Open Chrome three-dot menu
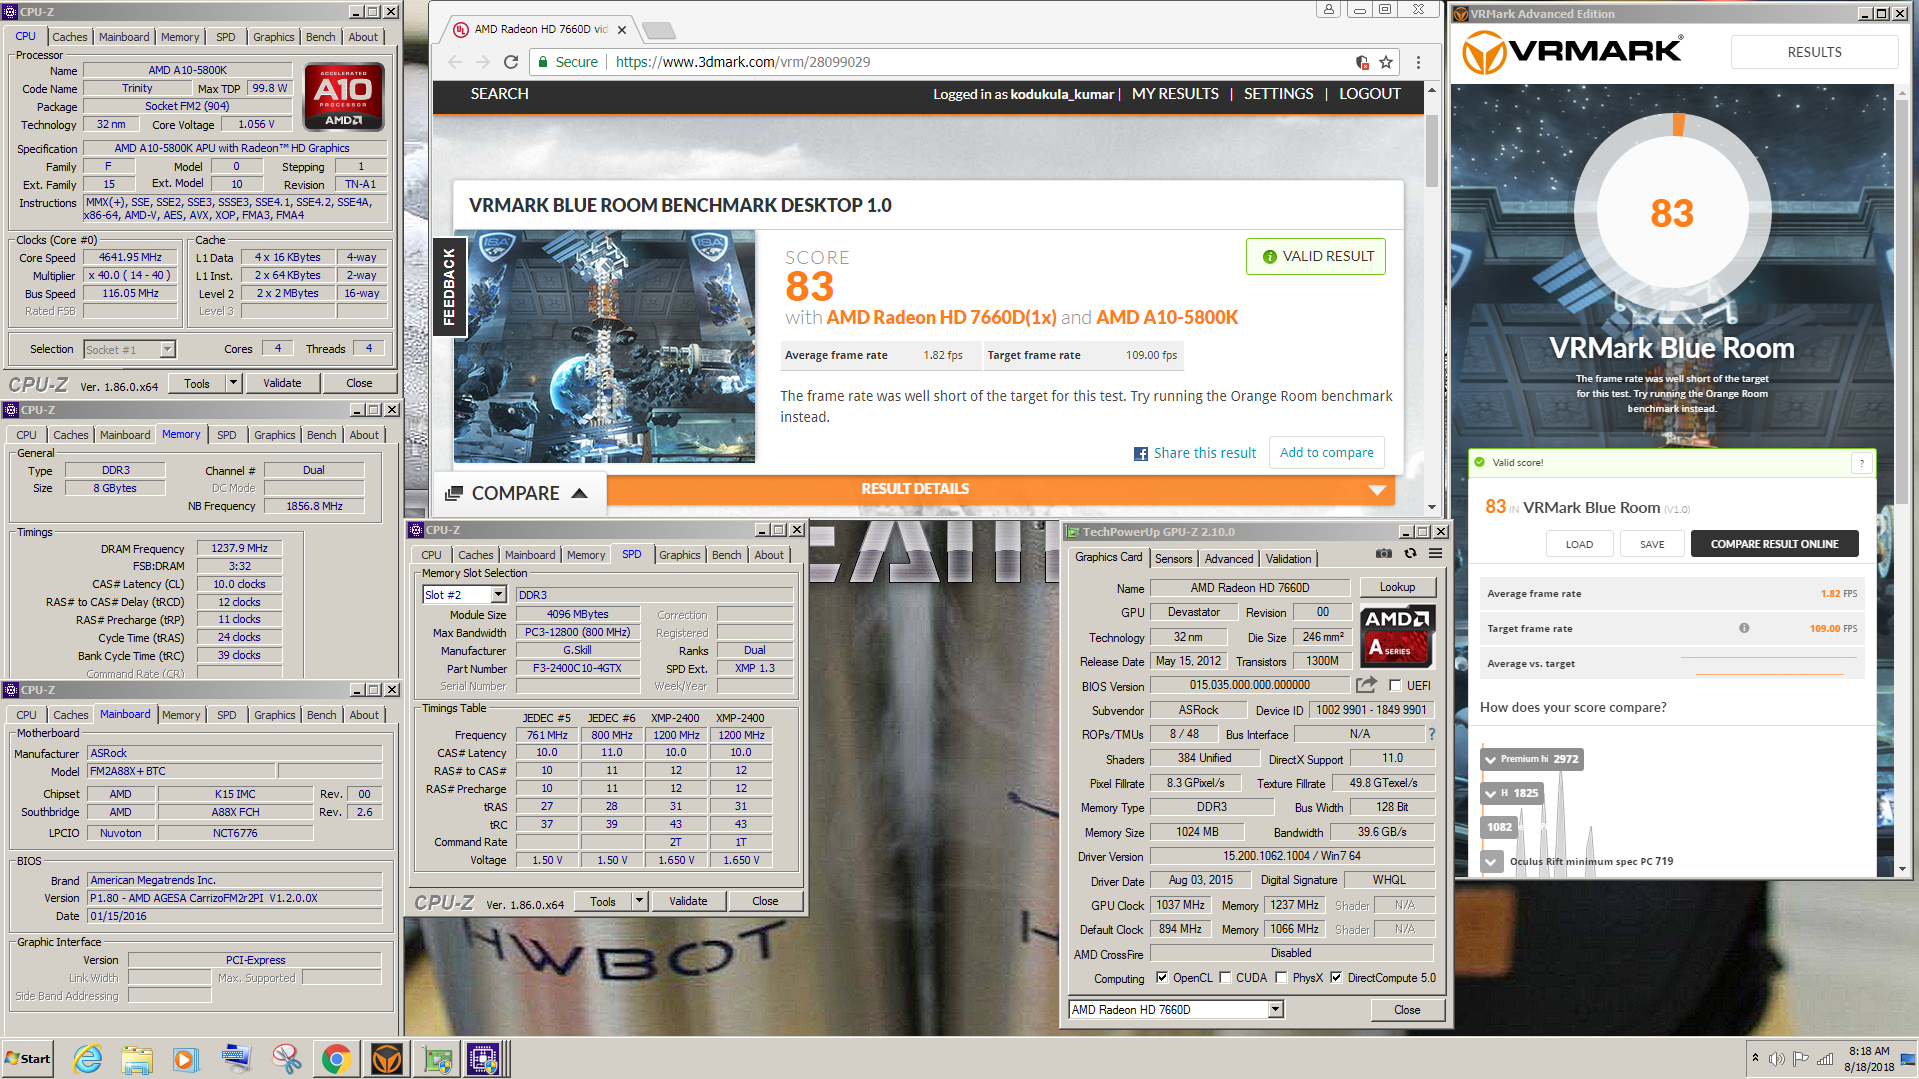Image resolution: width=1919 pixels, height=1079 pixels. point(1418,62)
